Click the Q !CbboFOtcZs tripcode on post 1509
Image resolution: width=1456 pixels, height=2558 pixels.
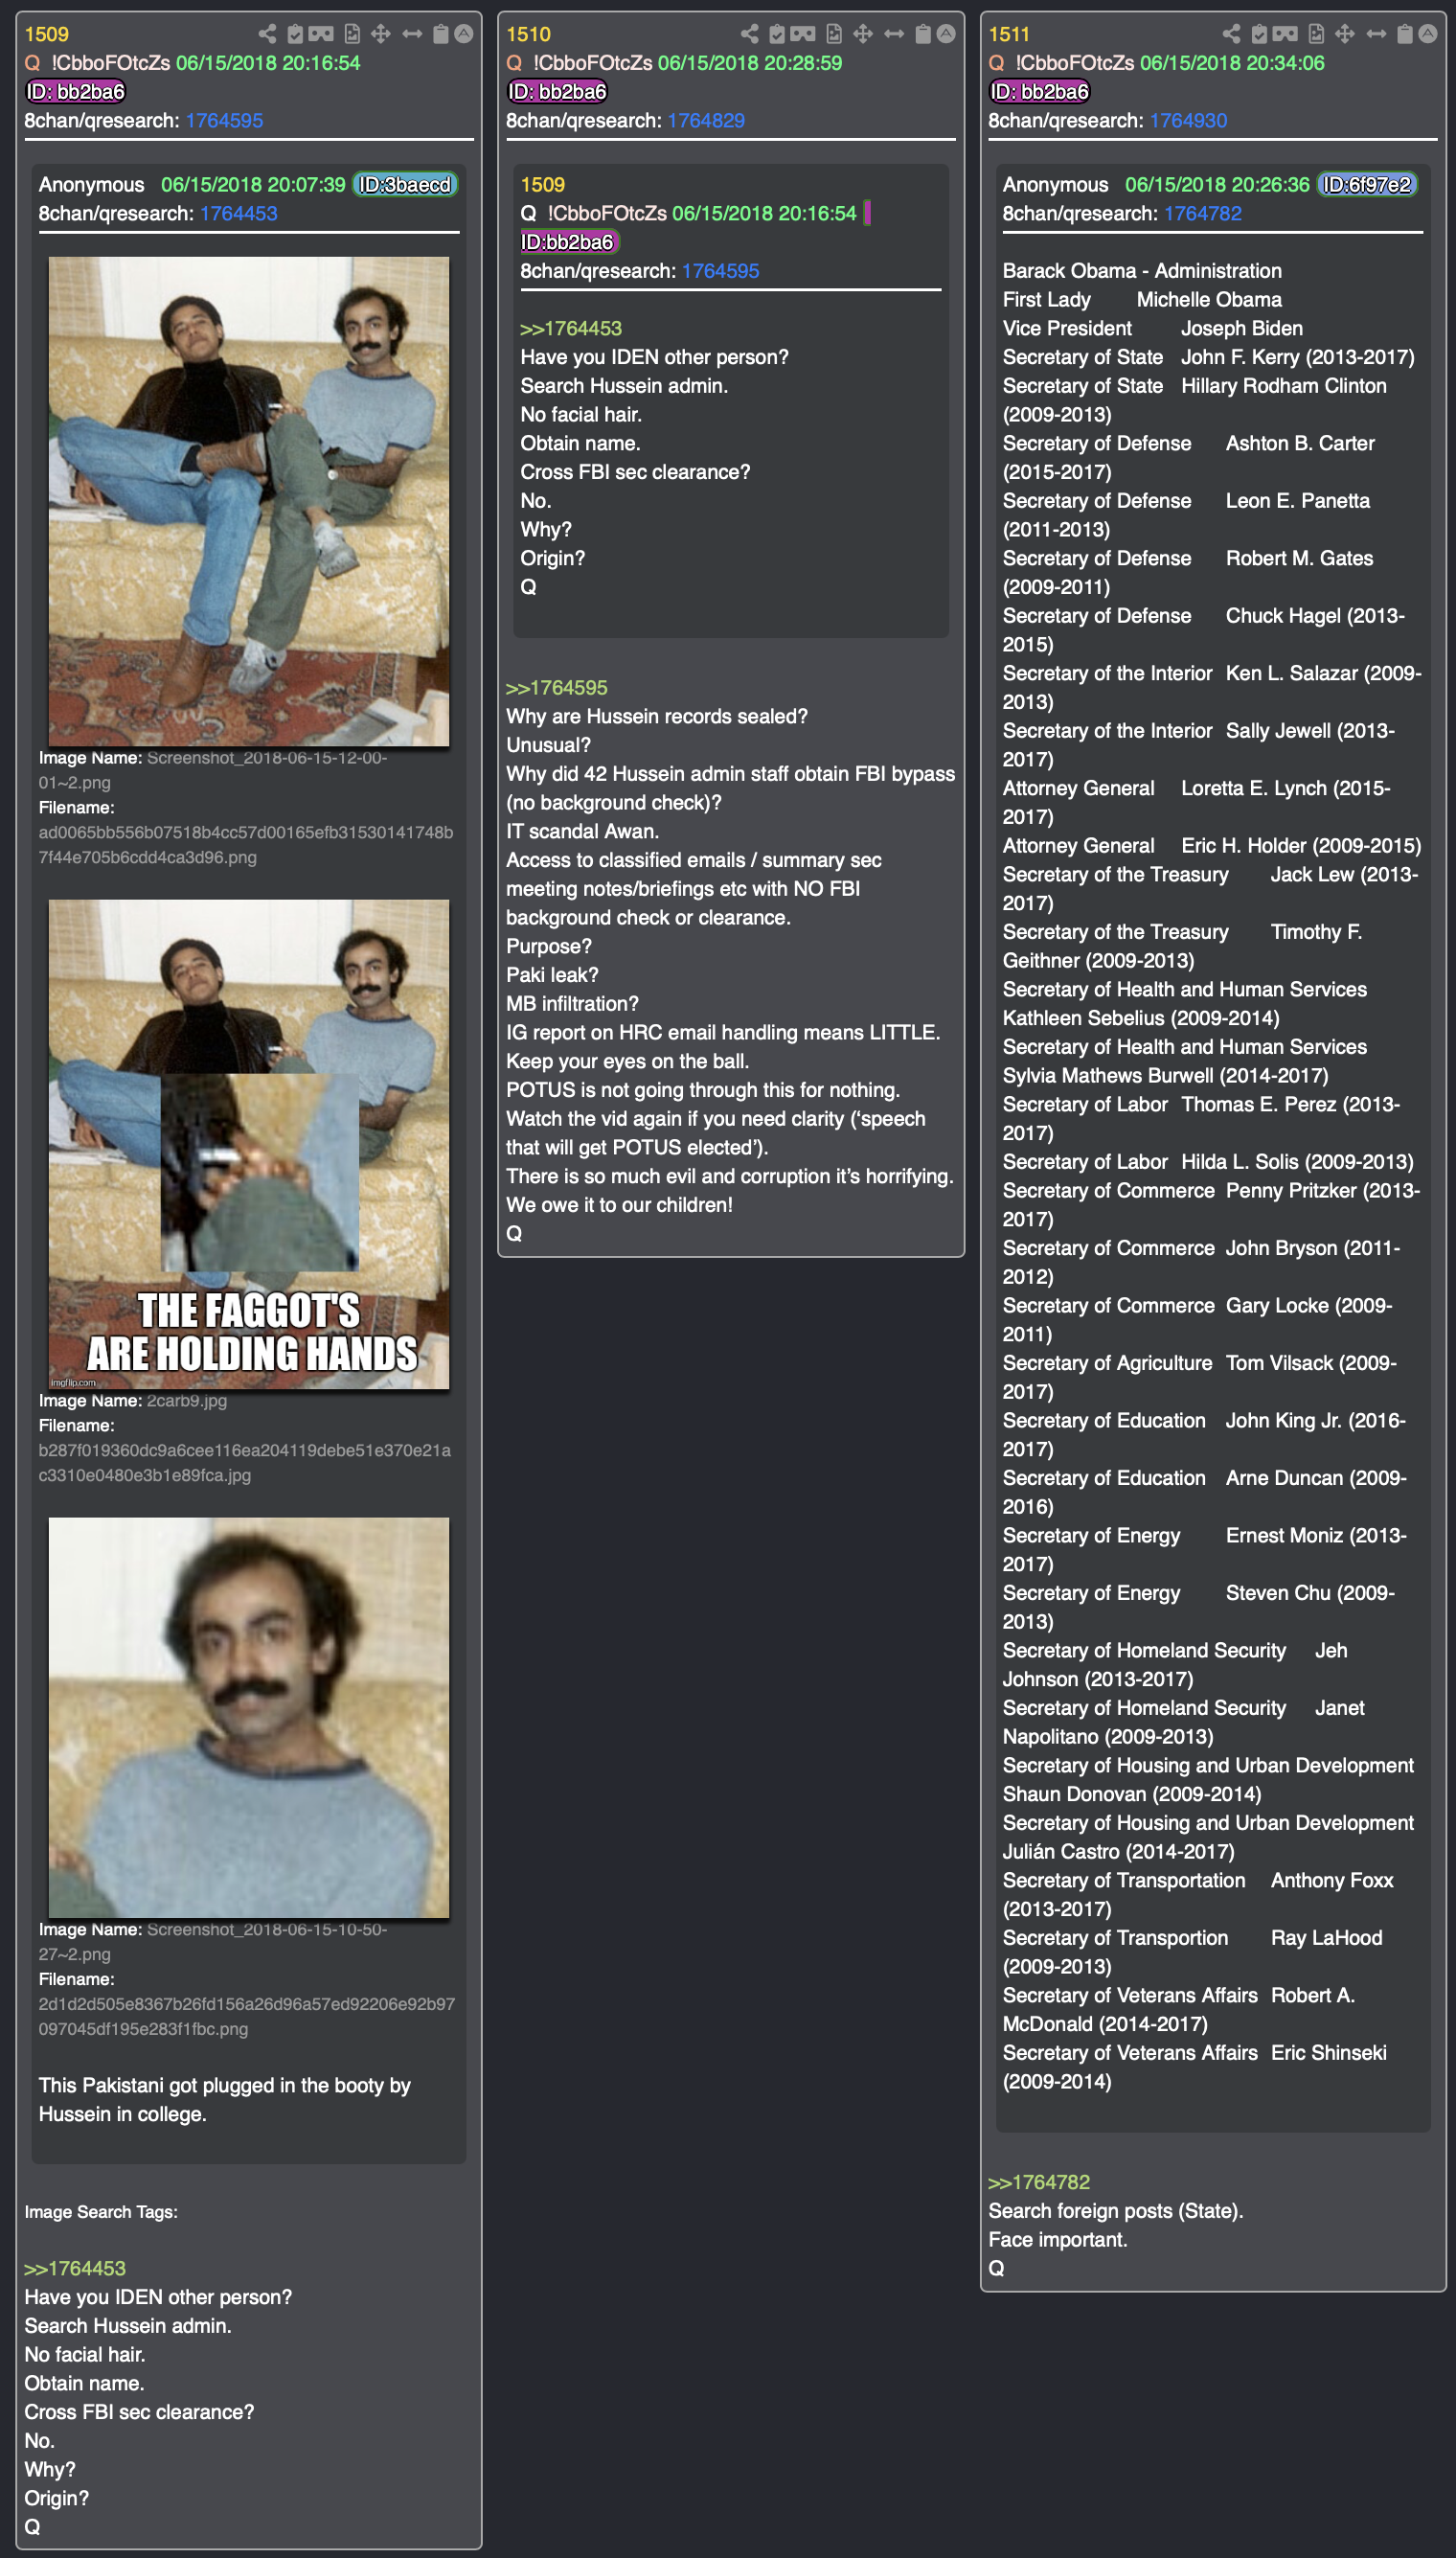coord(97,63)
